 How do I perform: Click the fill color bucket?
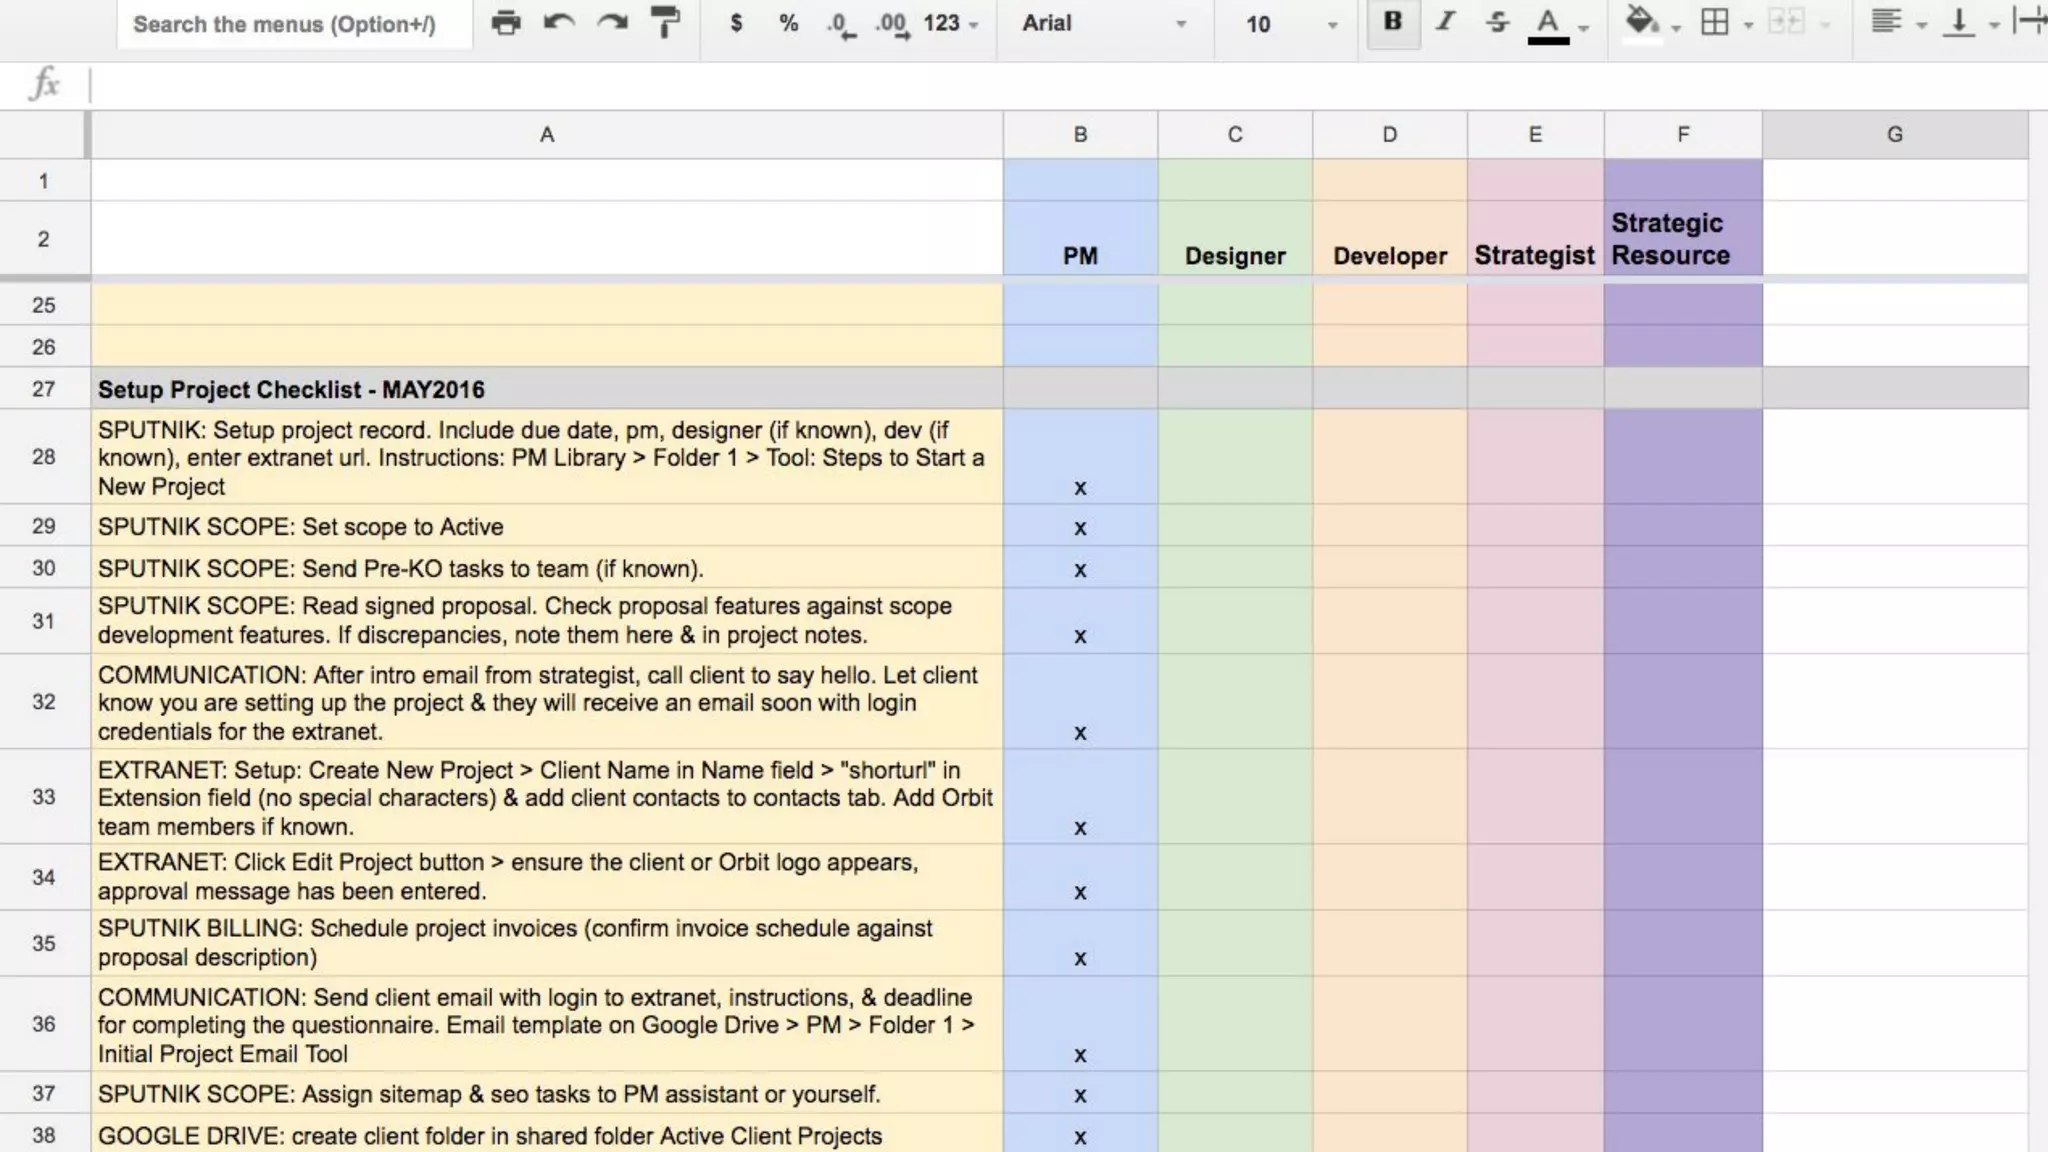click(x=1641, y=22)
